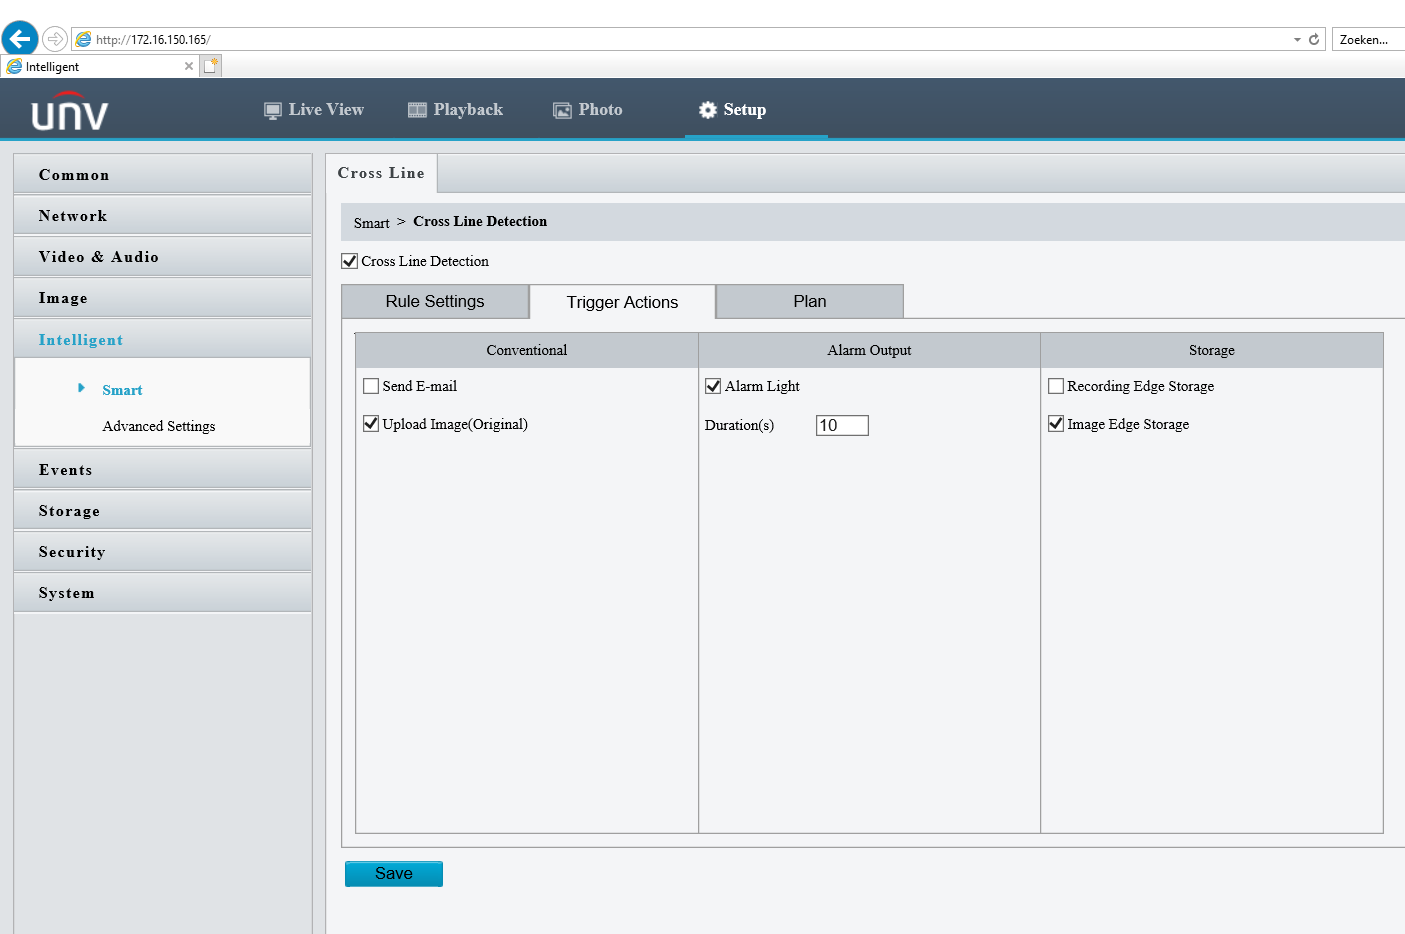The image size is (1405, 934).
Task: Toggle the Cross Line Detection checkbox
Action: coord(350,261)
